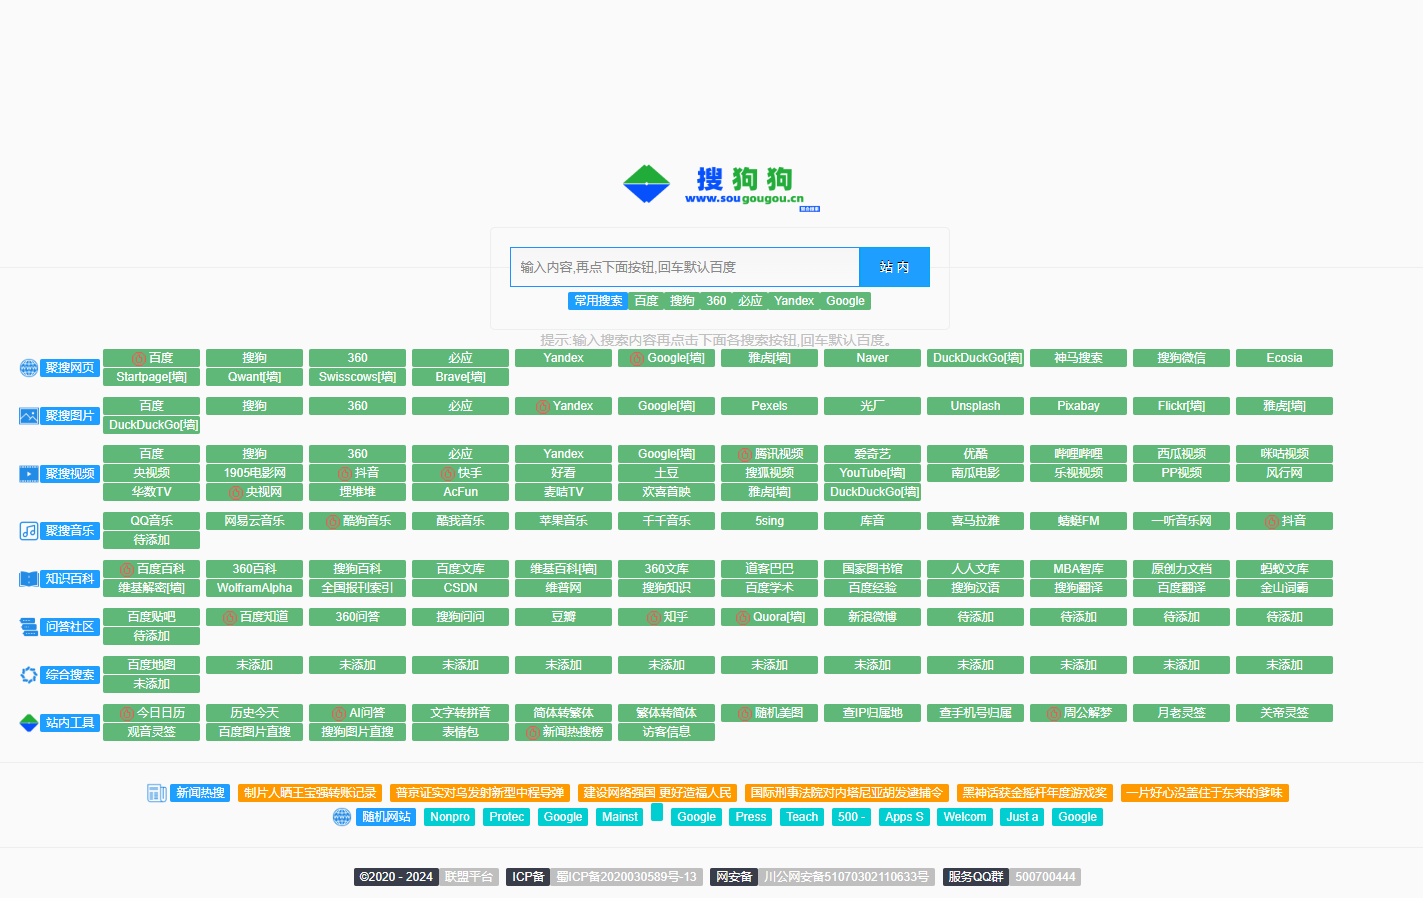Screen dimensions: 1423x898
Task: Open the 今日日历 tool
Action: [x=151, y=713]
